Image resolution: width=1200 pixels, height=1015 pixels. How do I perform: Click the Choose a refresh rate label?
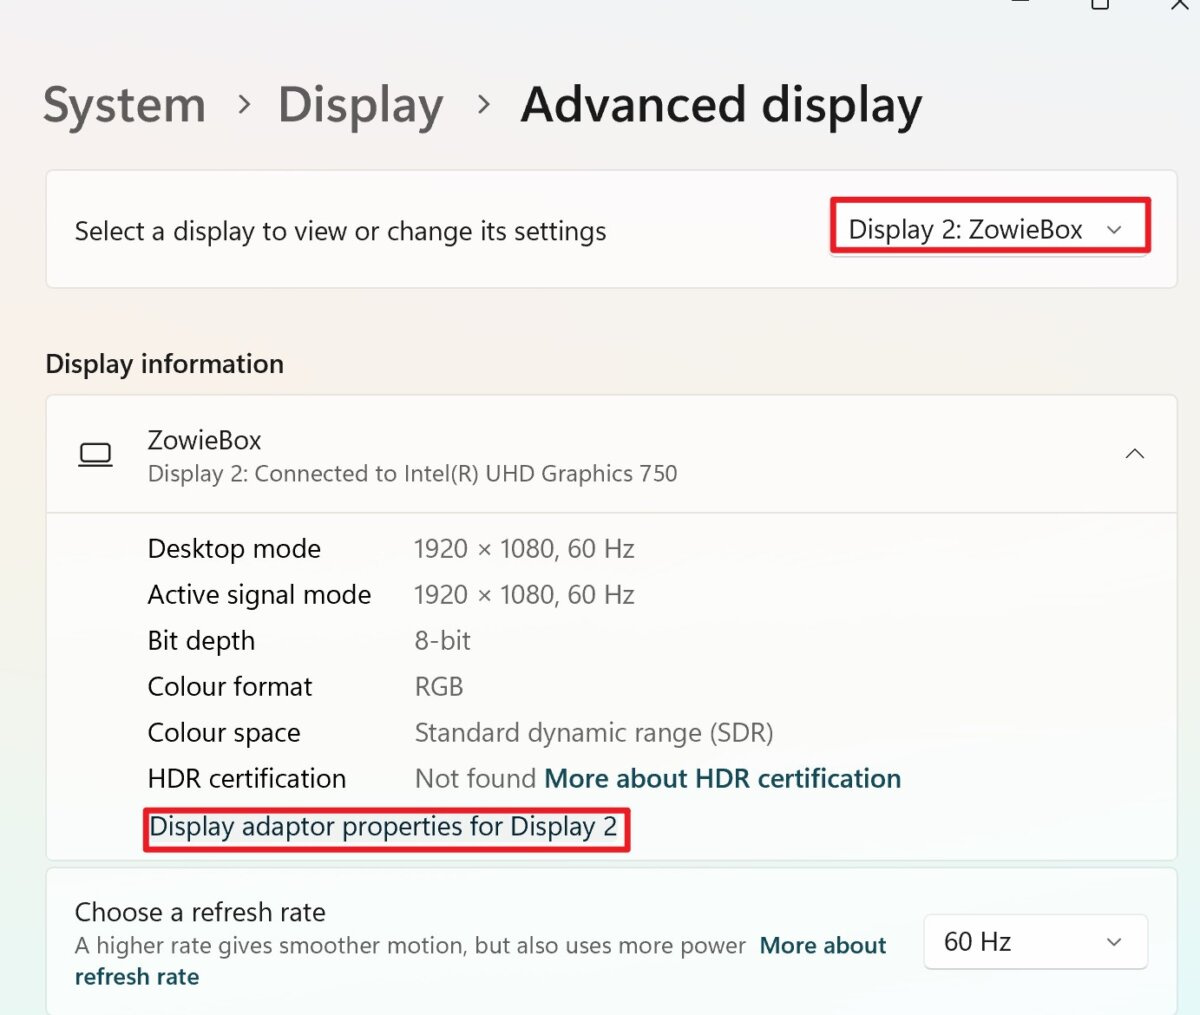click(x=200, y=911)
